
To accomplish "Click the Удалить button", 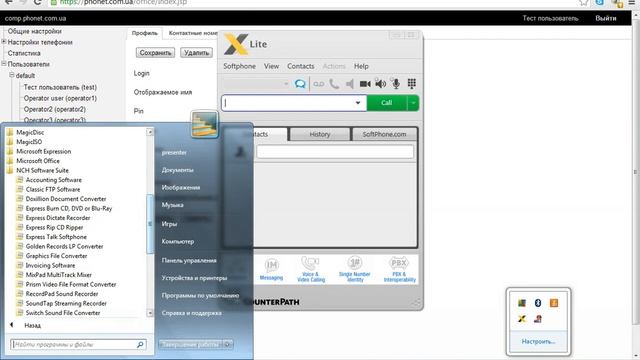I will point(196,53).
